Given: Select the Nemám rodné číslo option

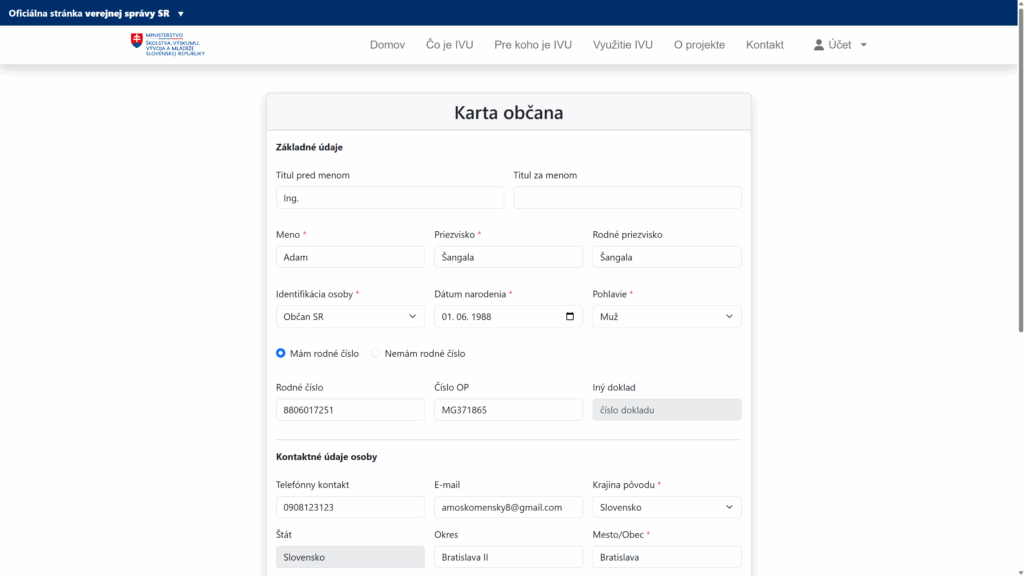Looking at the screenshot, I should click(376, 352).
